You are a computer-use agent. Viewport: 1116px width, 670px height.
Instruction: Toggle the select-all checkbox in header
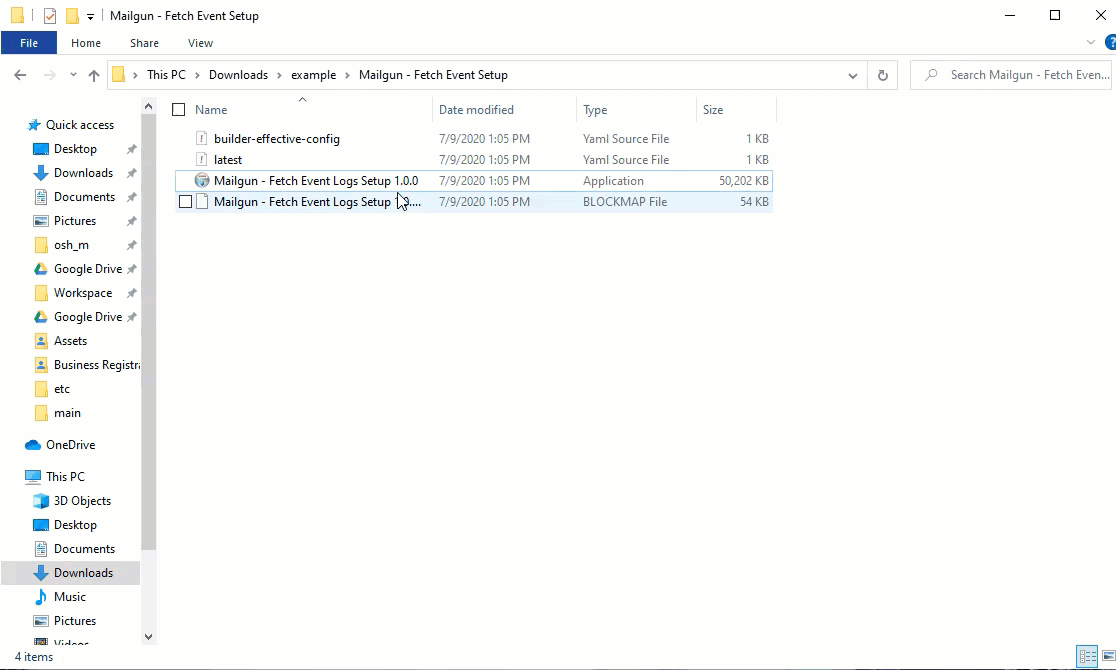click(x=179, y=110)
